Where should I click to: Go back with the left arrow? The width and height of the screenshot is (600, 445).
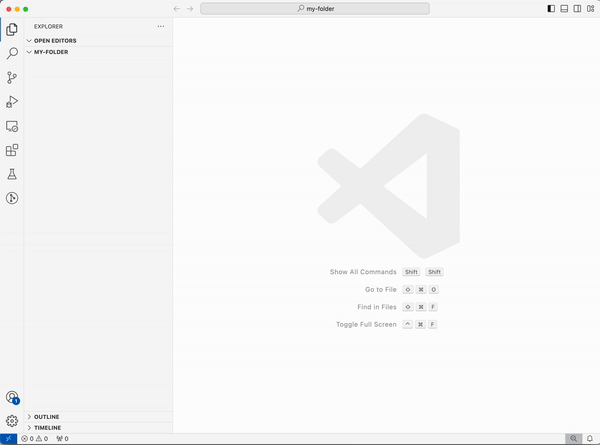point(176,9)
